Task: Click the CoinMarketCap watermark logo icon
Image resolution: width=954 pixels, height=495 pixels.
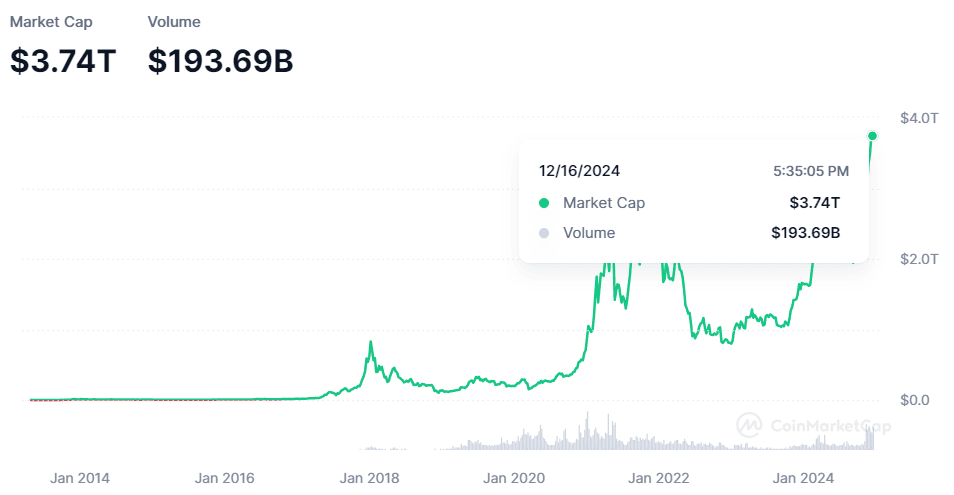Action: [749, 425]
